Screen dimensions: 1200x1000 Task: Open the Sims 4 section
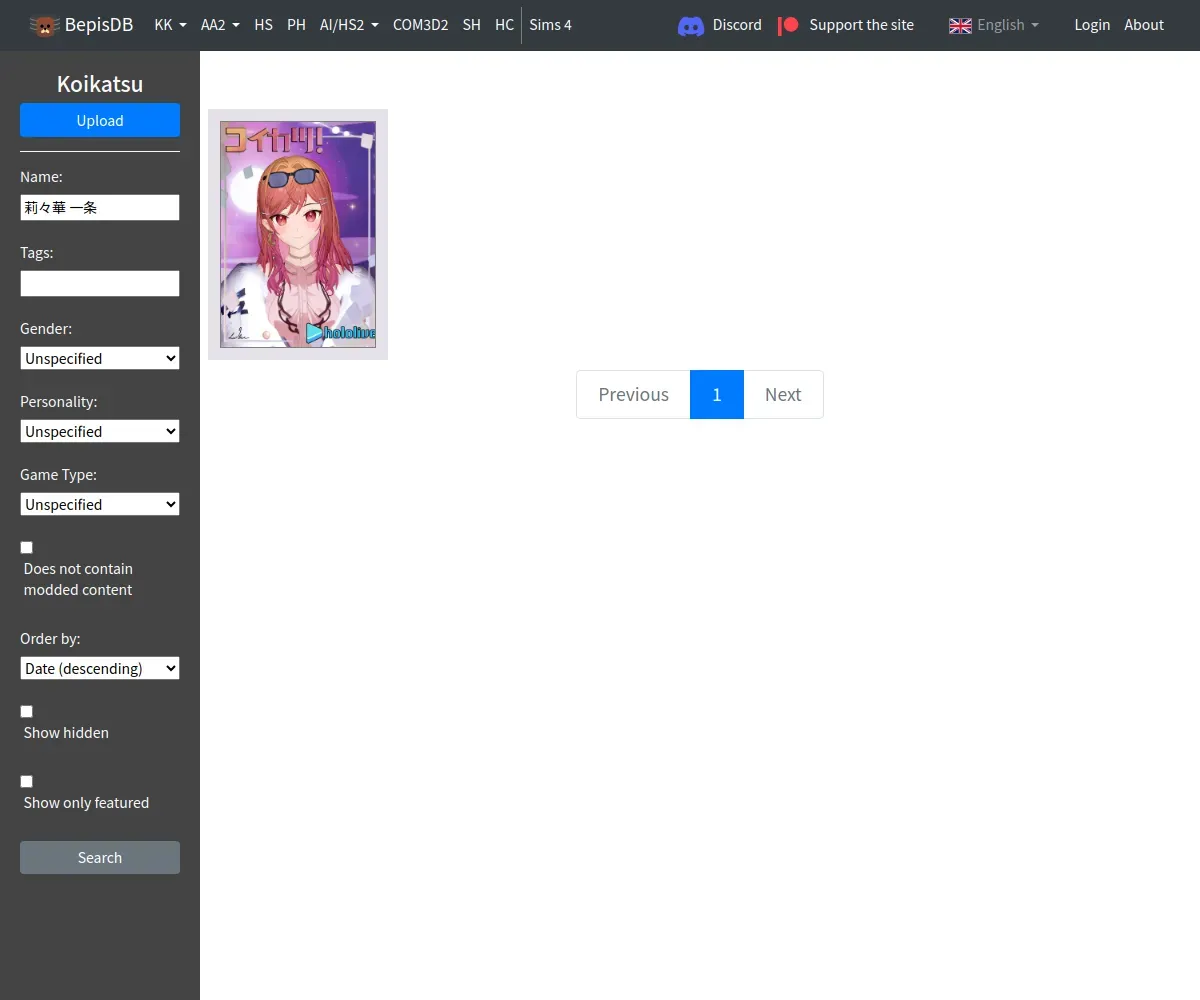(551, 25)
